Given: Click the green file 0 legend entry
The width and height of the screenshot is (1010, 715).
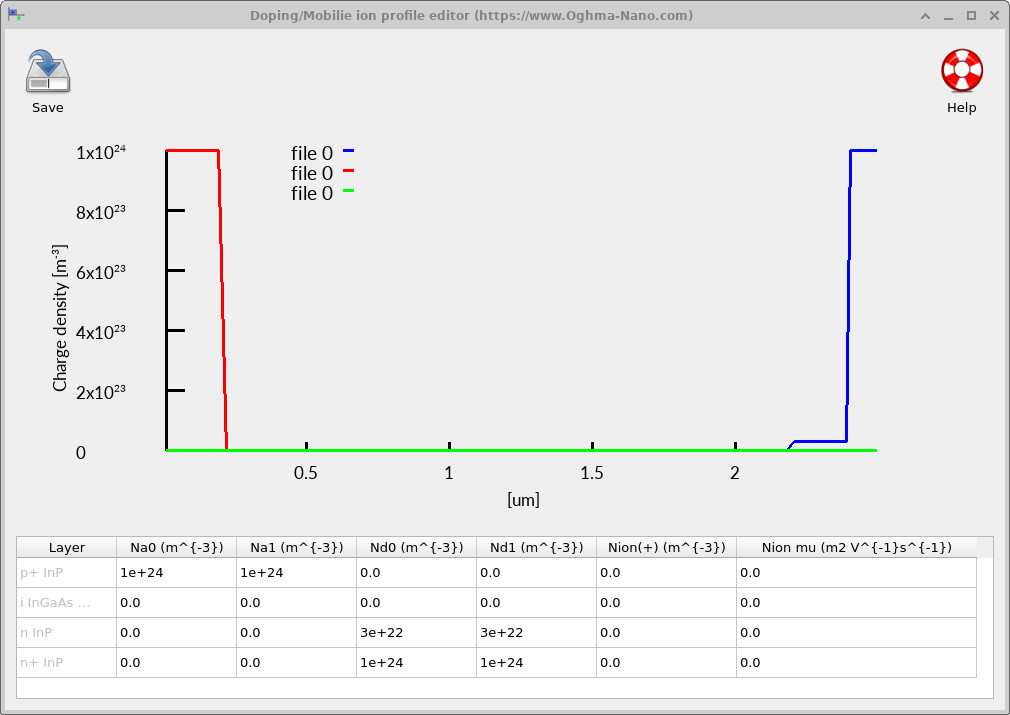Looking at the screenshot, I should click(x=322, y=193).
